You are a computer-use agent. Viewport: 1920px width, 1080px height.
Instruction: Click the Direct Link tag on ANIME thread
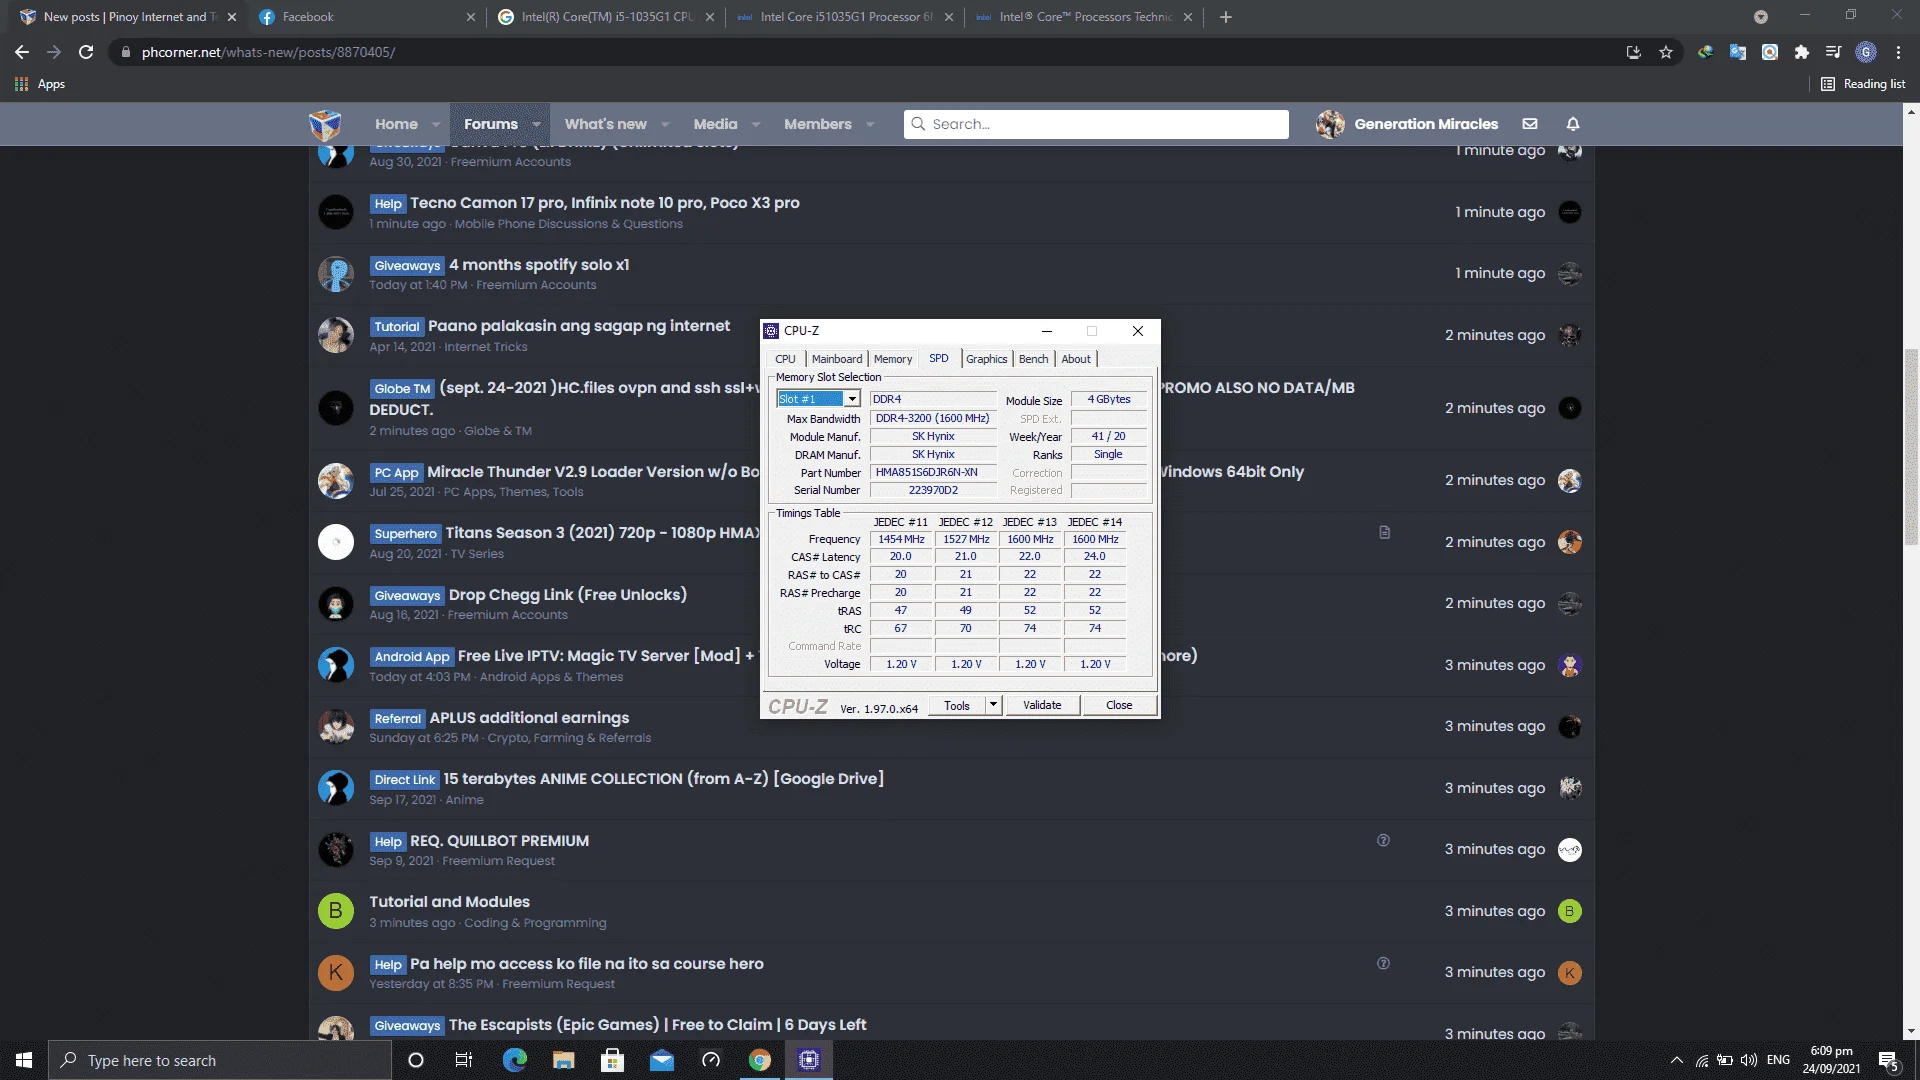(x=404, y=780)
